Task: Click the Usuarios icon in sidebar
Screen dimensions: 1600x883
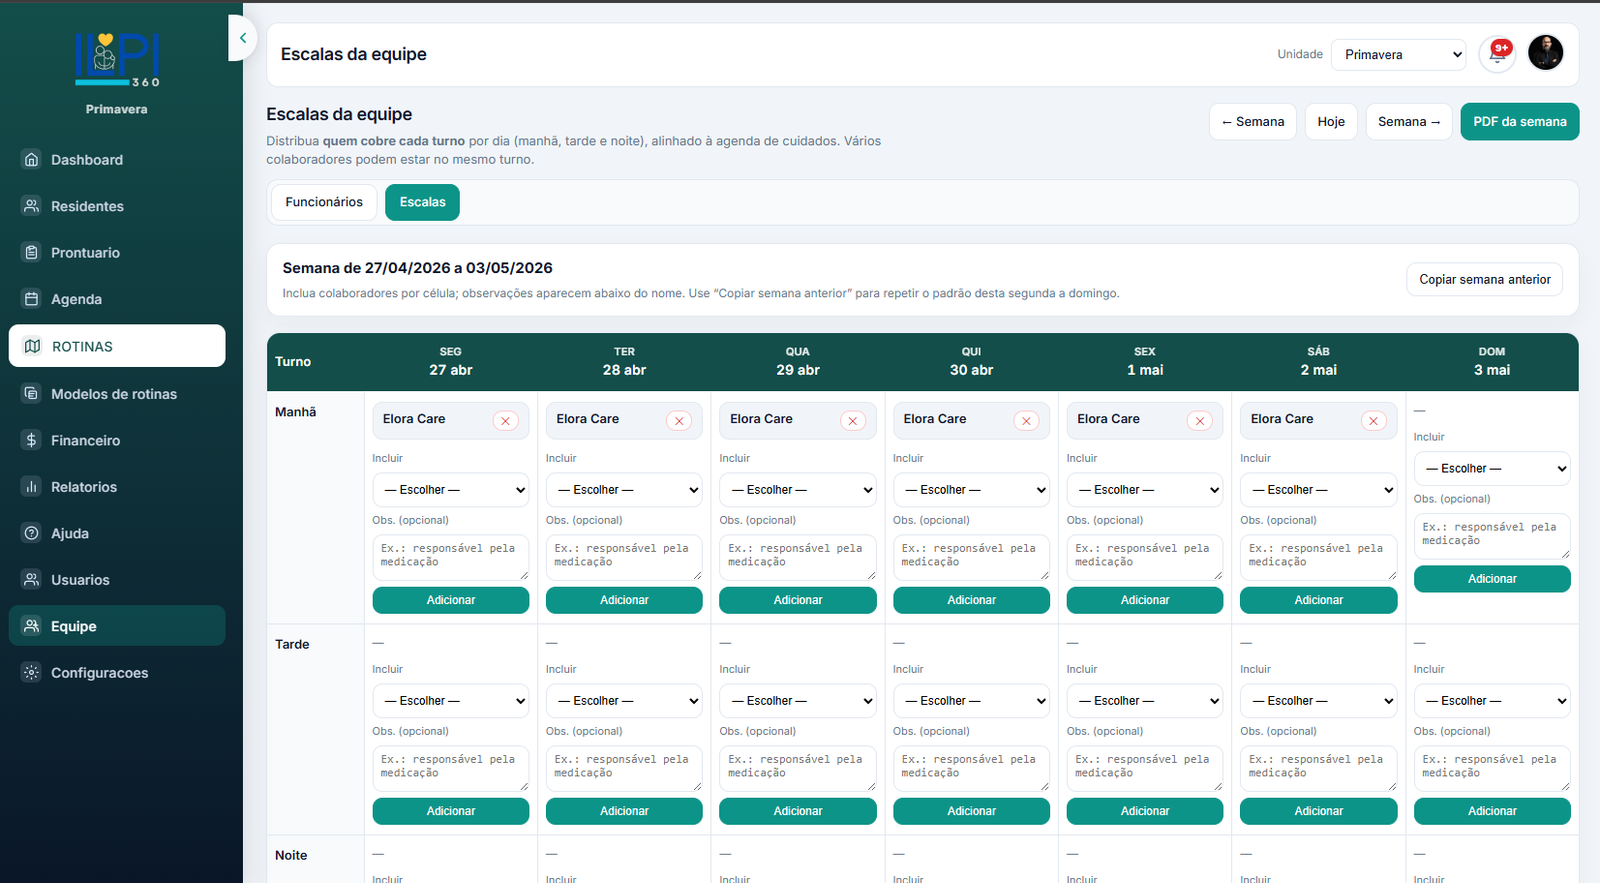Action: tap(32, 580)
